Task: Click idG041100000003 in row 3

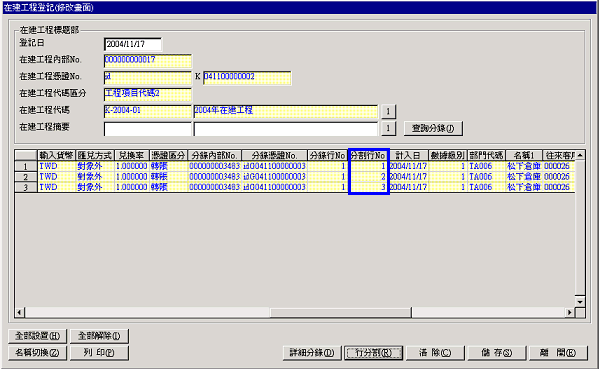Action: coord(275,187)
